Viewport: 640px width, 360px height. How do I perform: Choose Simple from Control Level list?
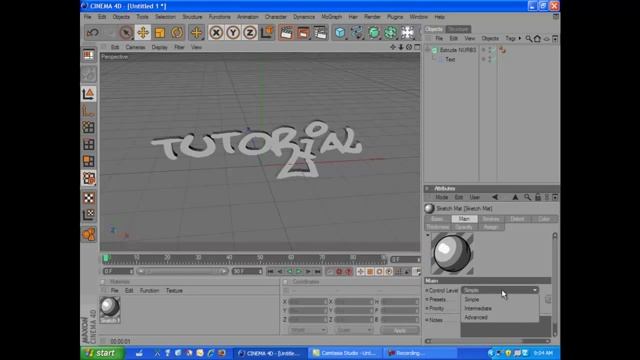tap(472, 300)
